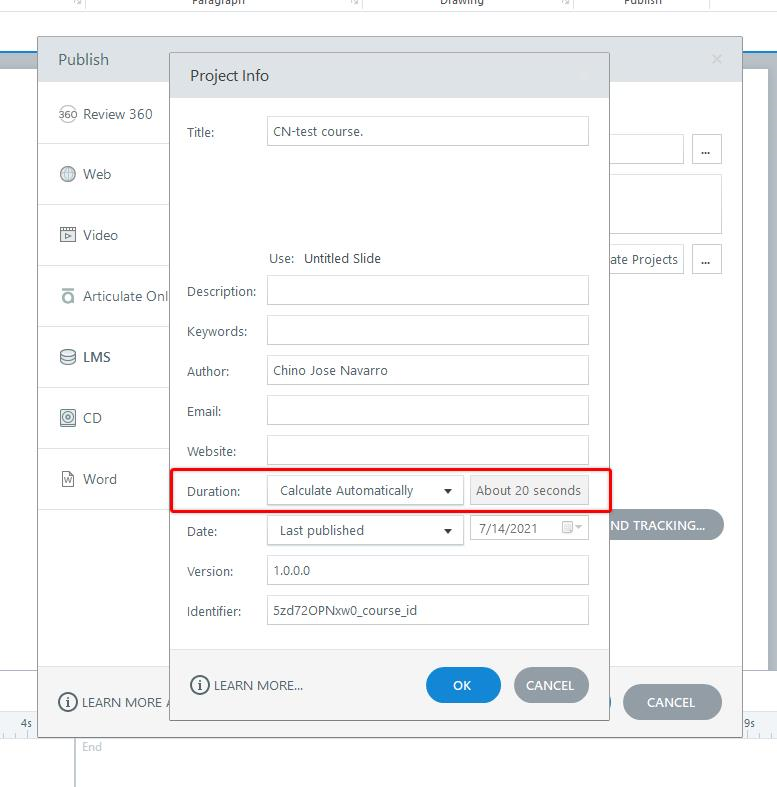This screenshot has width=777, height=787.
Task: Click the About 20 seconds duration box
Action: coord(529,490)
